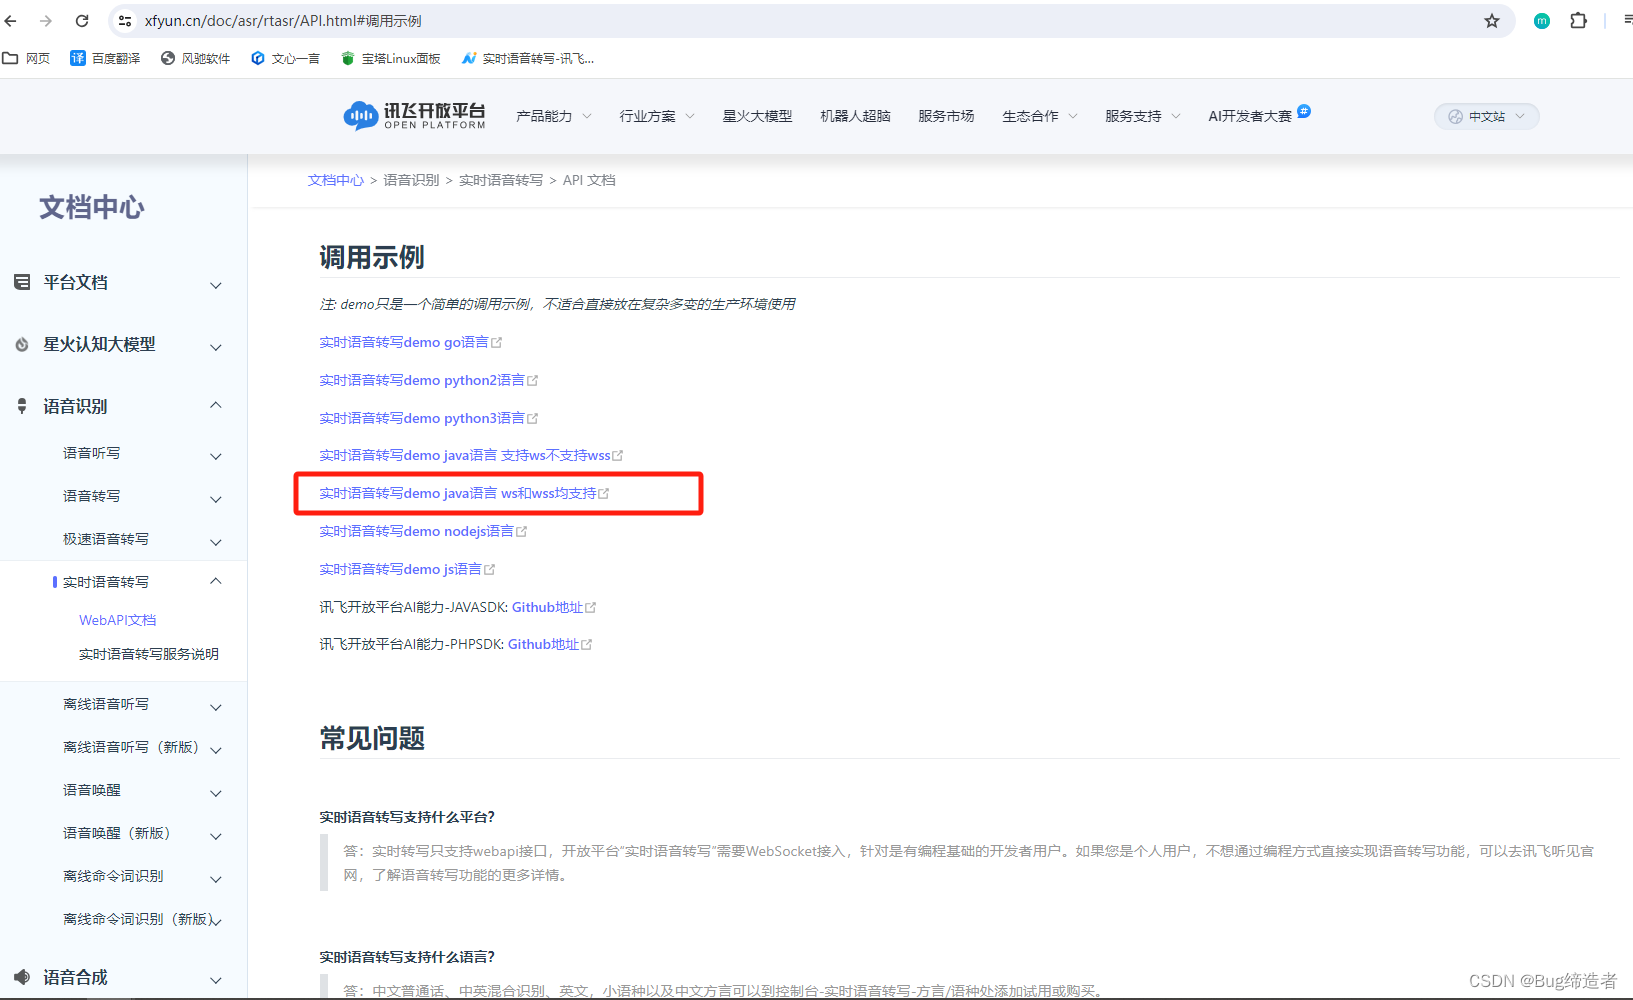Screen dimensions: 1633x1000
Task: Bookmark this page with star icon
Action: tap(1492, 20)
